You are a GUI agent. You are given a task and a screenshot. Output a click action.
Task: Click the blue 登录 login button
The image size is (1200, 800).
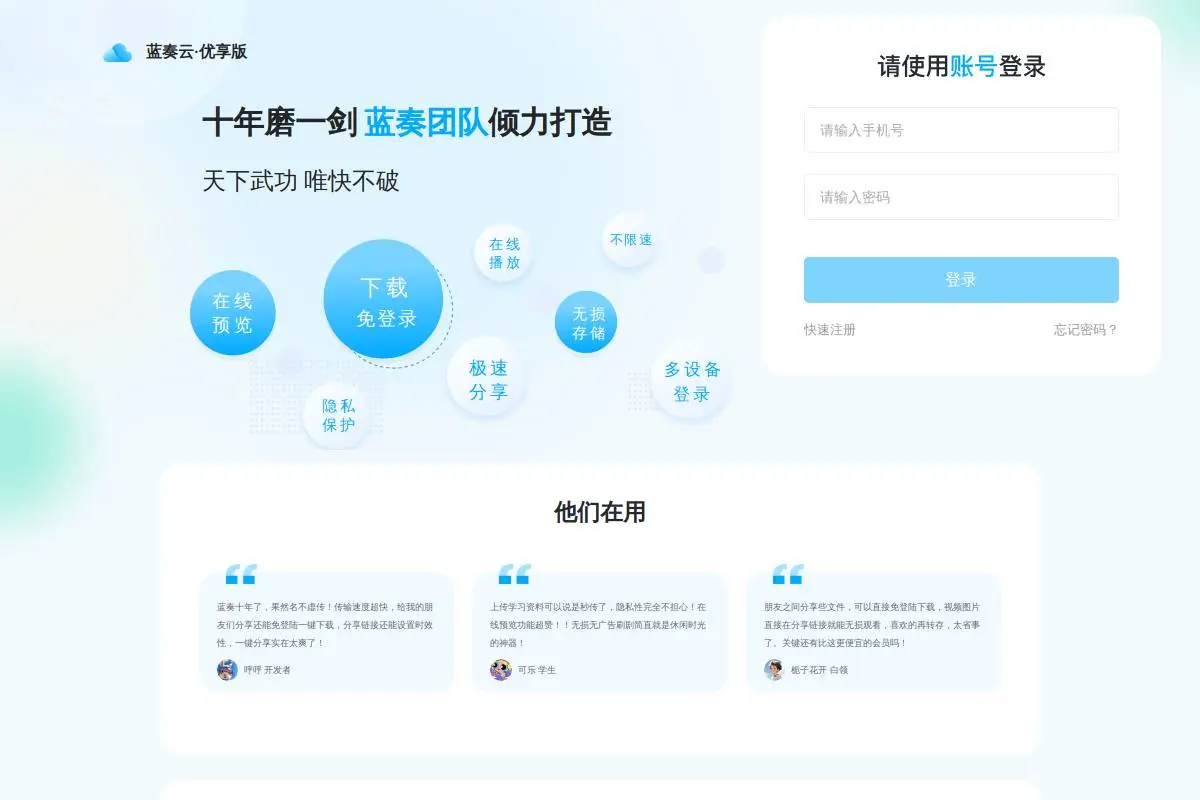(961, 280)
